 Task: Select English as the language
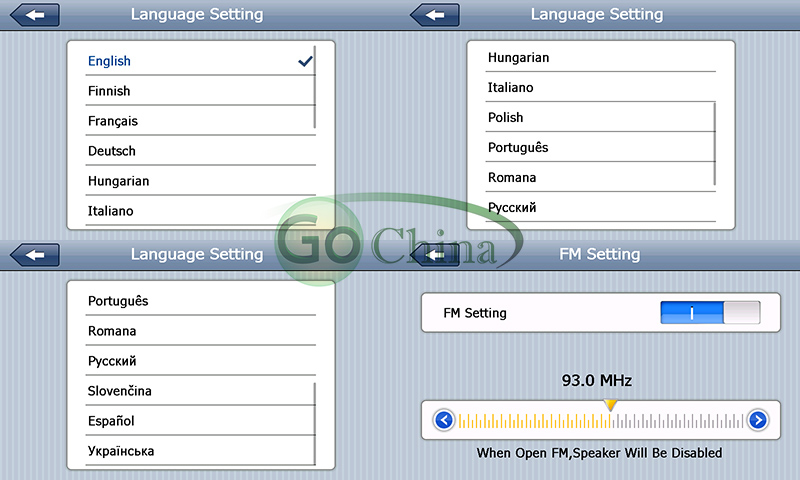pos(110,61)
